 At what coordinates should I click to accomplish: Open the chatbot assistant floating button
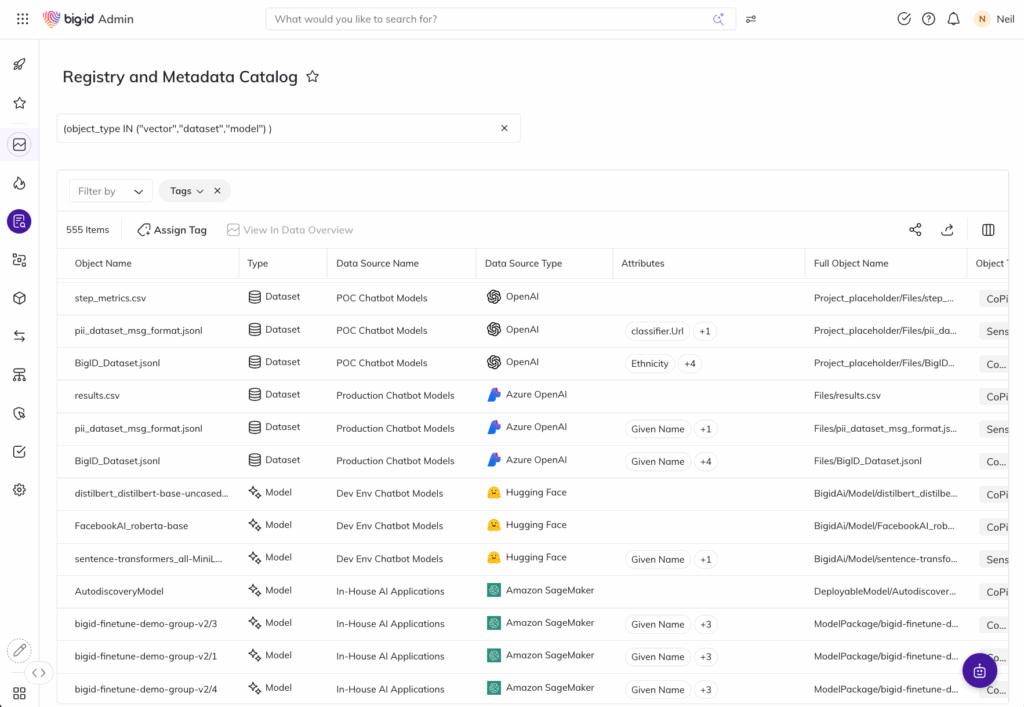click(x=979, y=670)
